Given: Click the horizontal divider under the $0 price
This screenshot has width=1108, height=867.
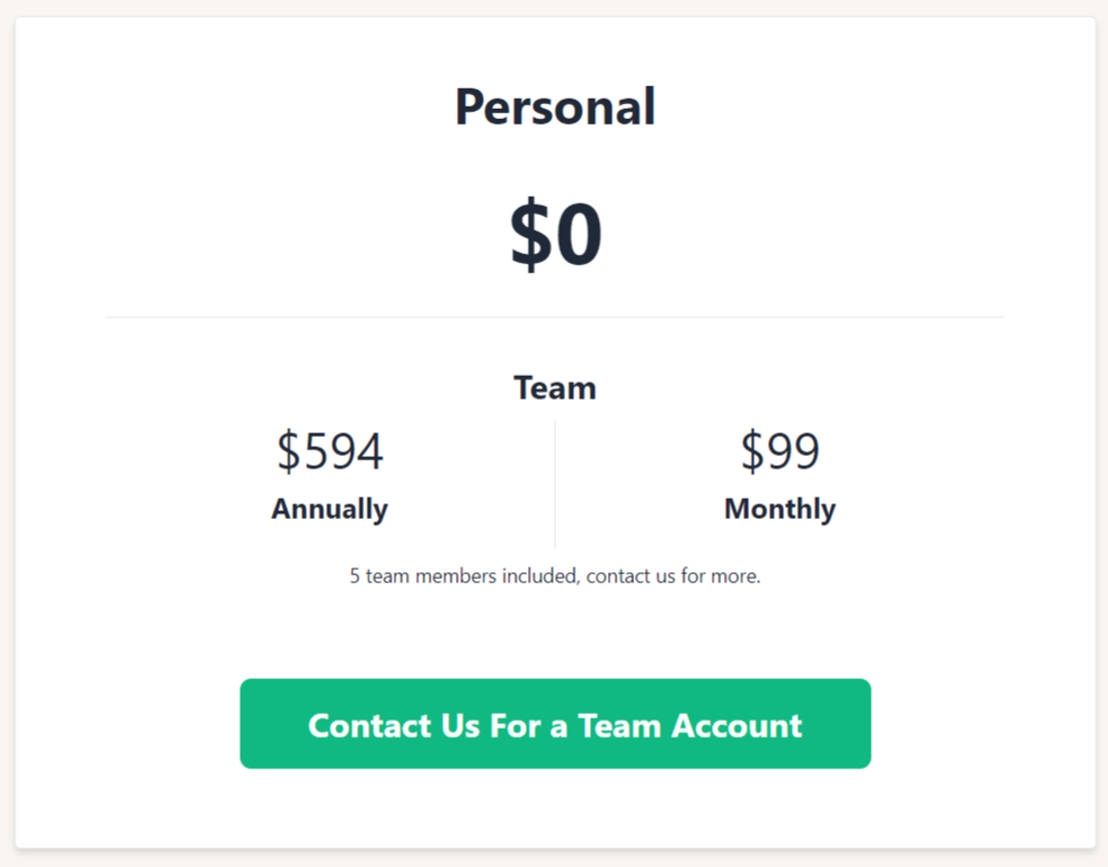Looking at the screenshot, I should click(x=554, y=316).
